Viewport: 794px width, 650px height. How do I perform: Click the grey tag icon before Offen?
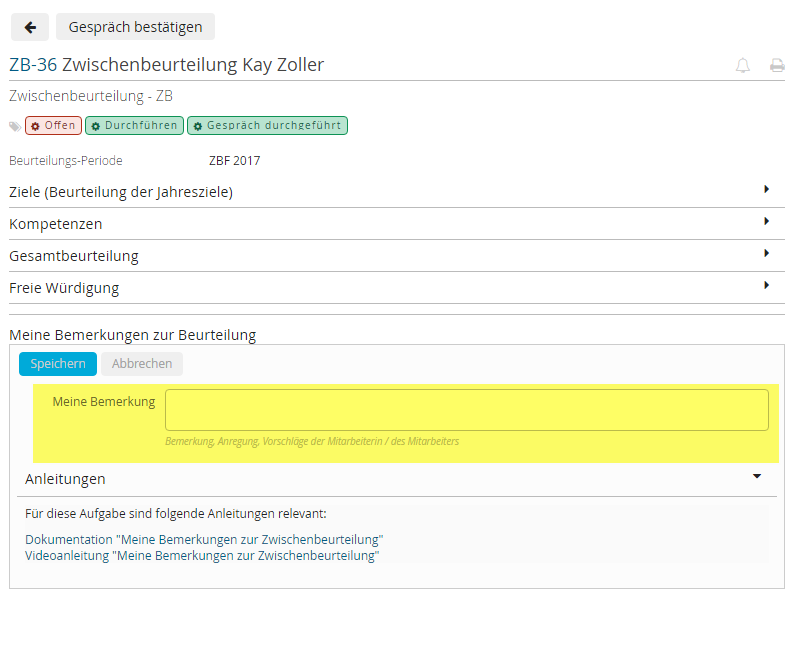pos(15,126)
